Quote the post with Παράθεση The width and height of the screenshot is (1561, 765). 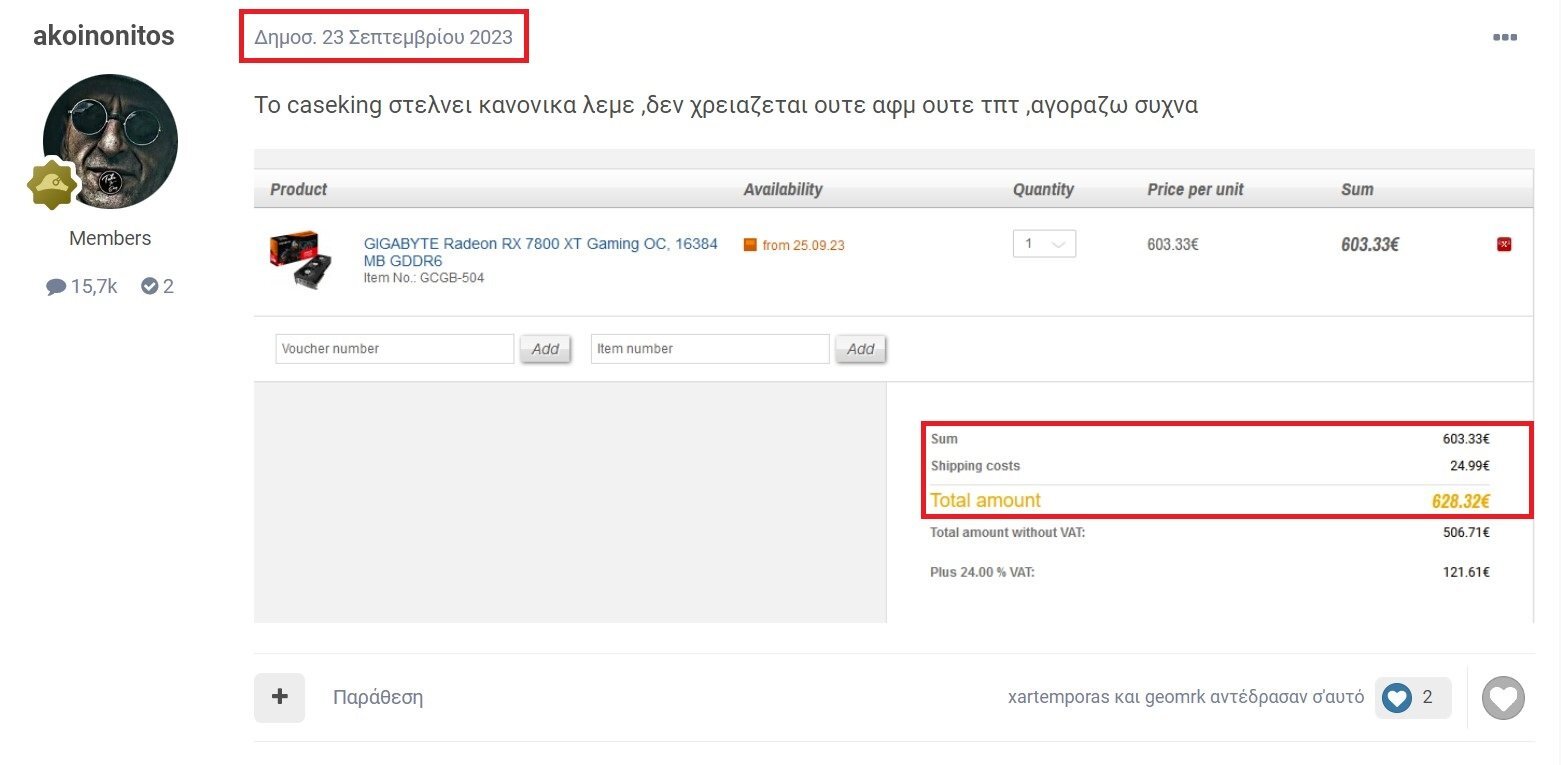[x=378, y=698]
